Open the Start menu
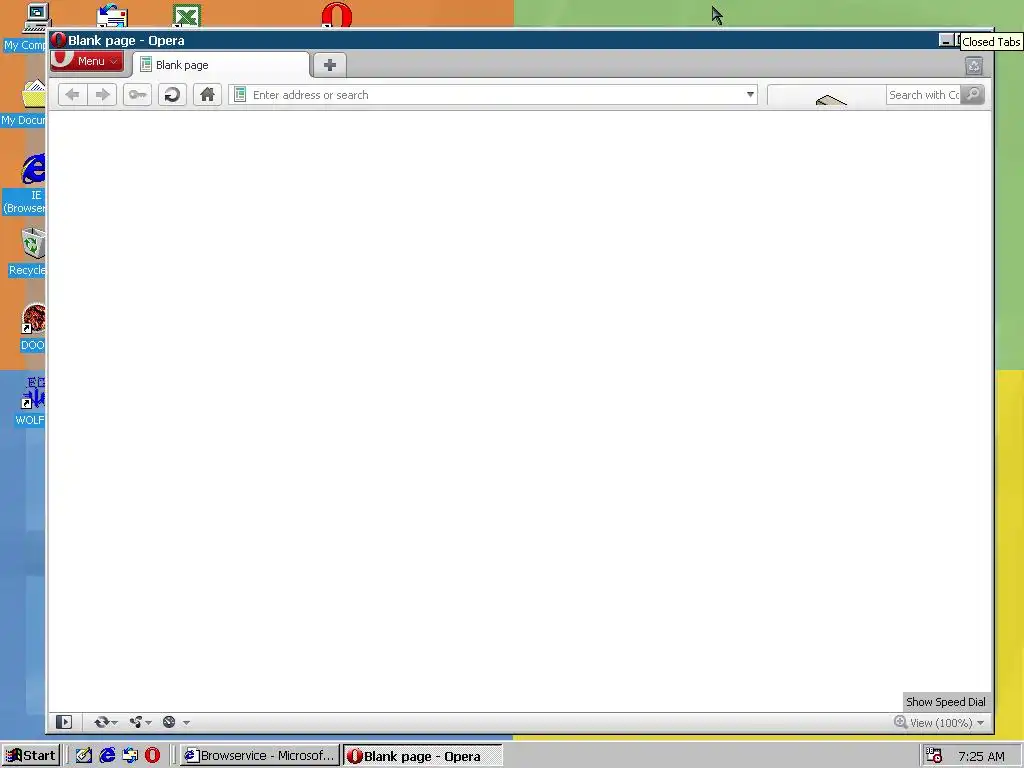 click(x=31, y=756)
